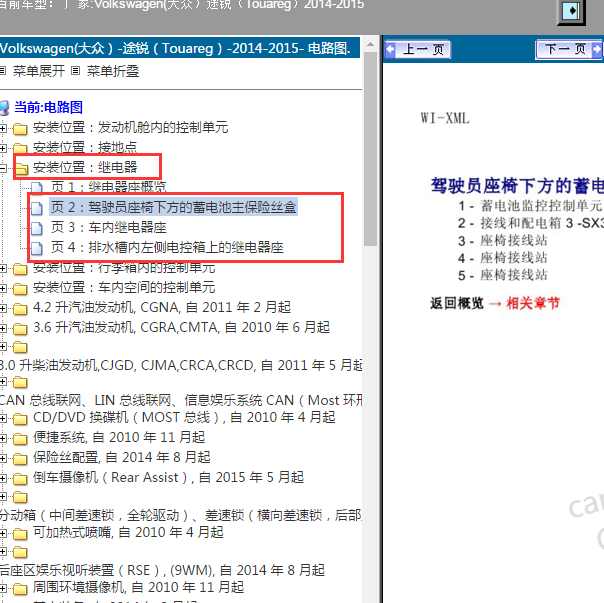Click the tree panel vertical scrollbar thumb

(x=371, y=149)
